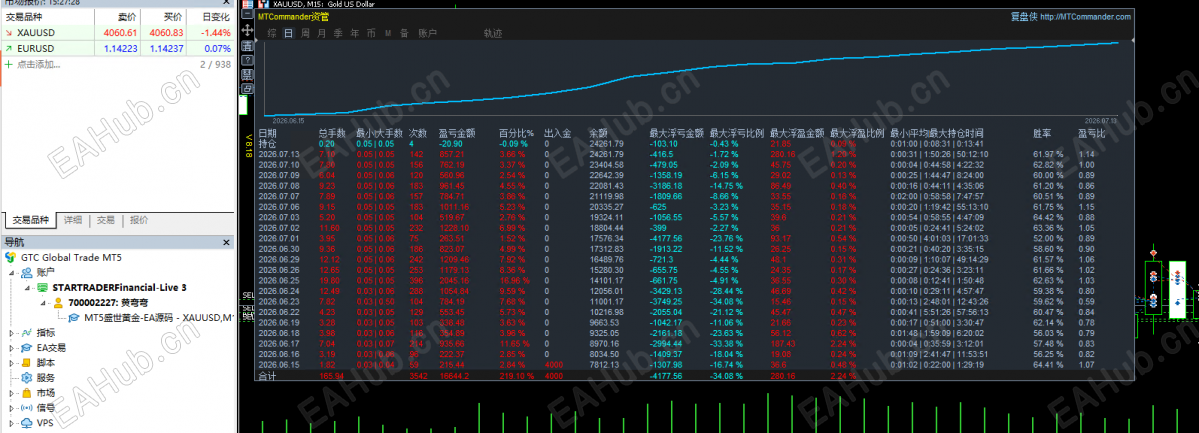This screenshot has width=1199, height=433.
Task: Close the 导航 navigator panel
Action: point(226,242)
